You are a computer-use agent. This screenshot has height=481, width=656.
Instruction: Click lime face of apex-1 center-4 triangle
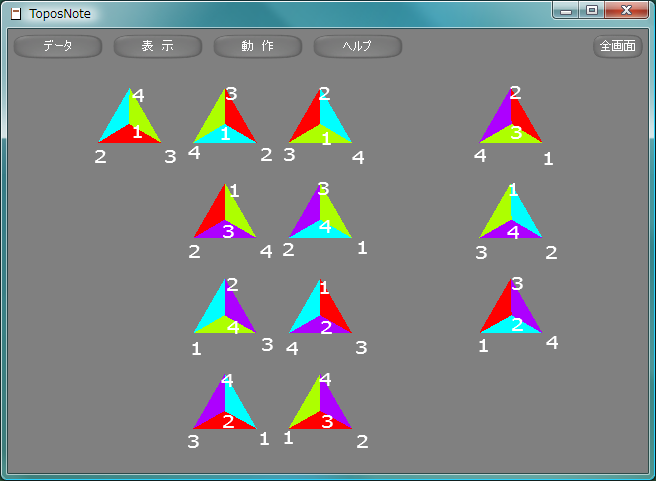tap(500, 215)
